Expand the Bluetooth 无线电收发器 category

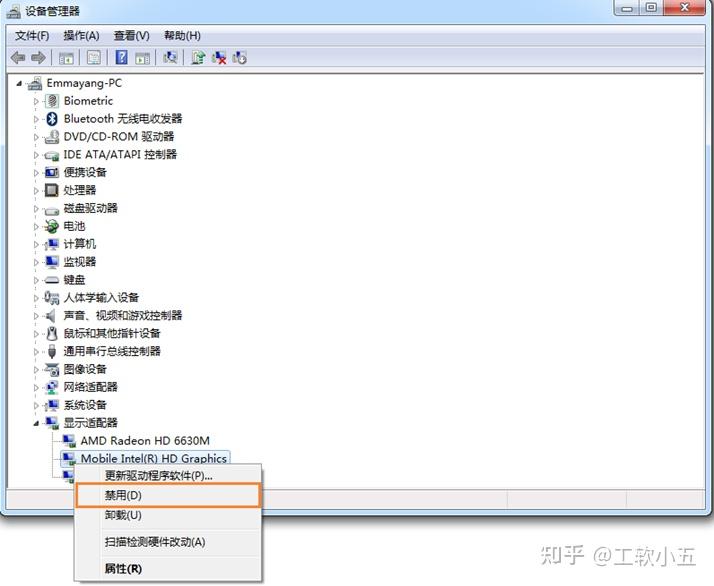tap(36, 119)
